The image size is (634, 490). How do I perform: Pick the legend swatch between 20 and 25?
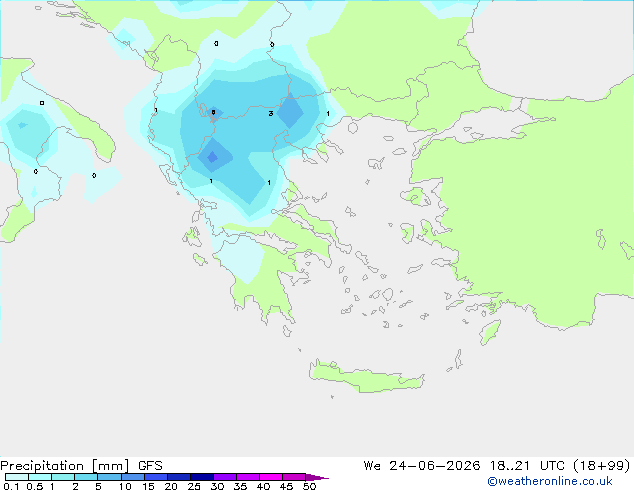[178, 477]
